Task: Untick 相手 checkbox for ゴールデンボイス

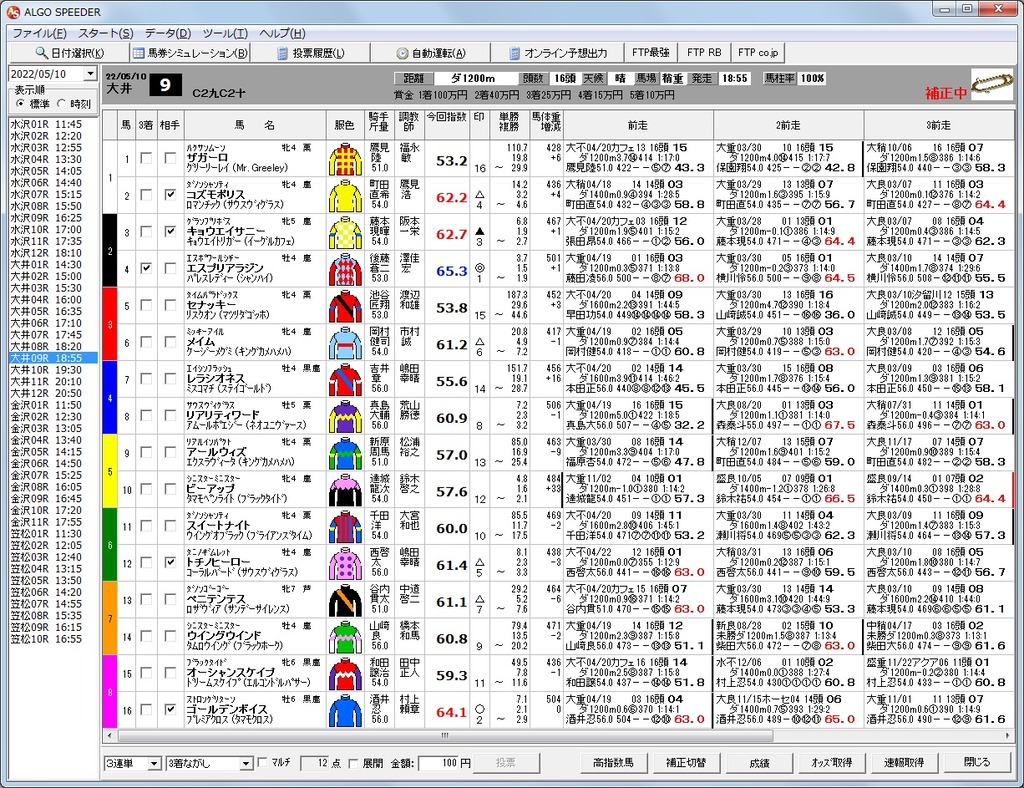Action: click(x=170, y=709)
